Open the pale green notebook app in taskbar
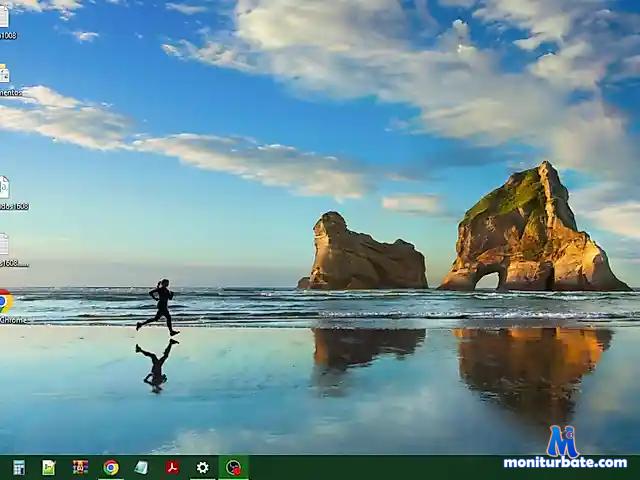640x480 pixels. point(141,467)
